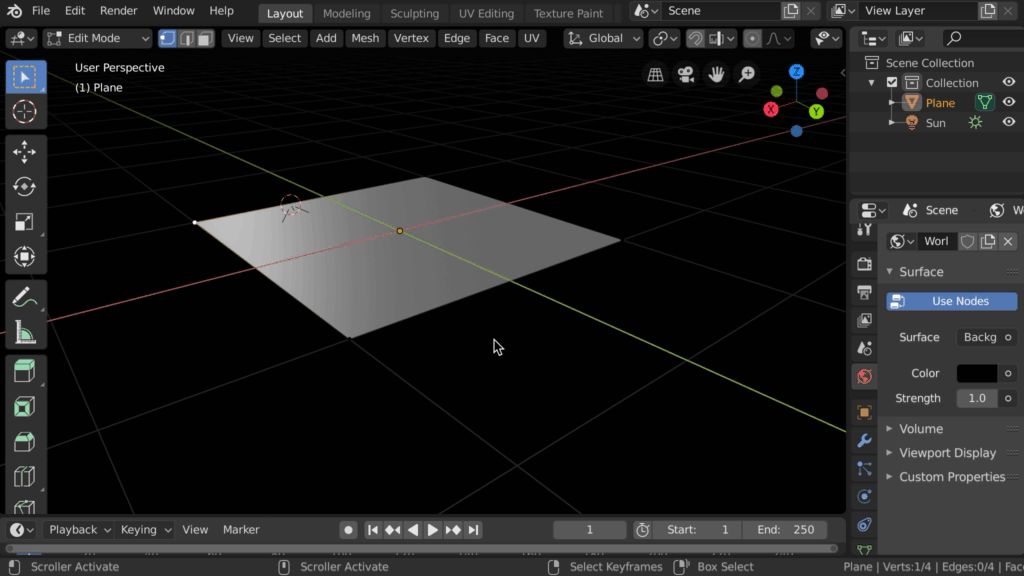The width and height of the screenshot is (1024, 576).
Task: Click the End frame field
Action: click(786, 529)
